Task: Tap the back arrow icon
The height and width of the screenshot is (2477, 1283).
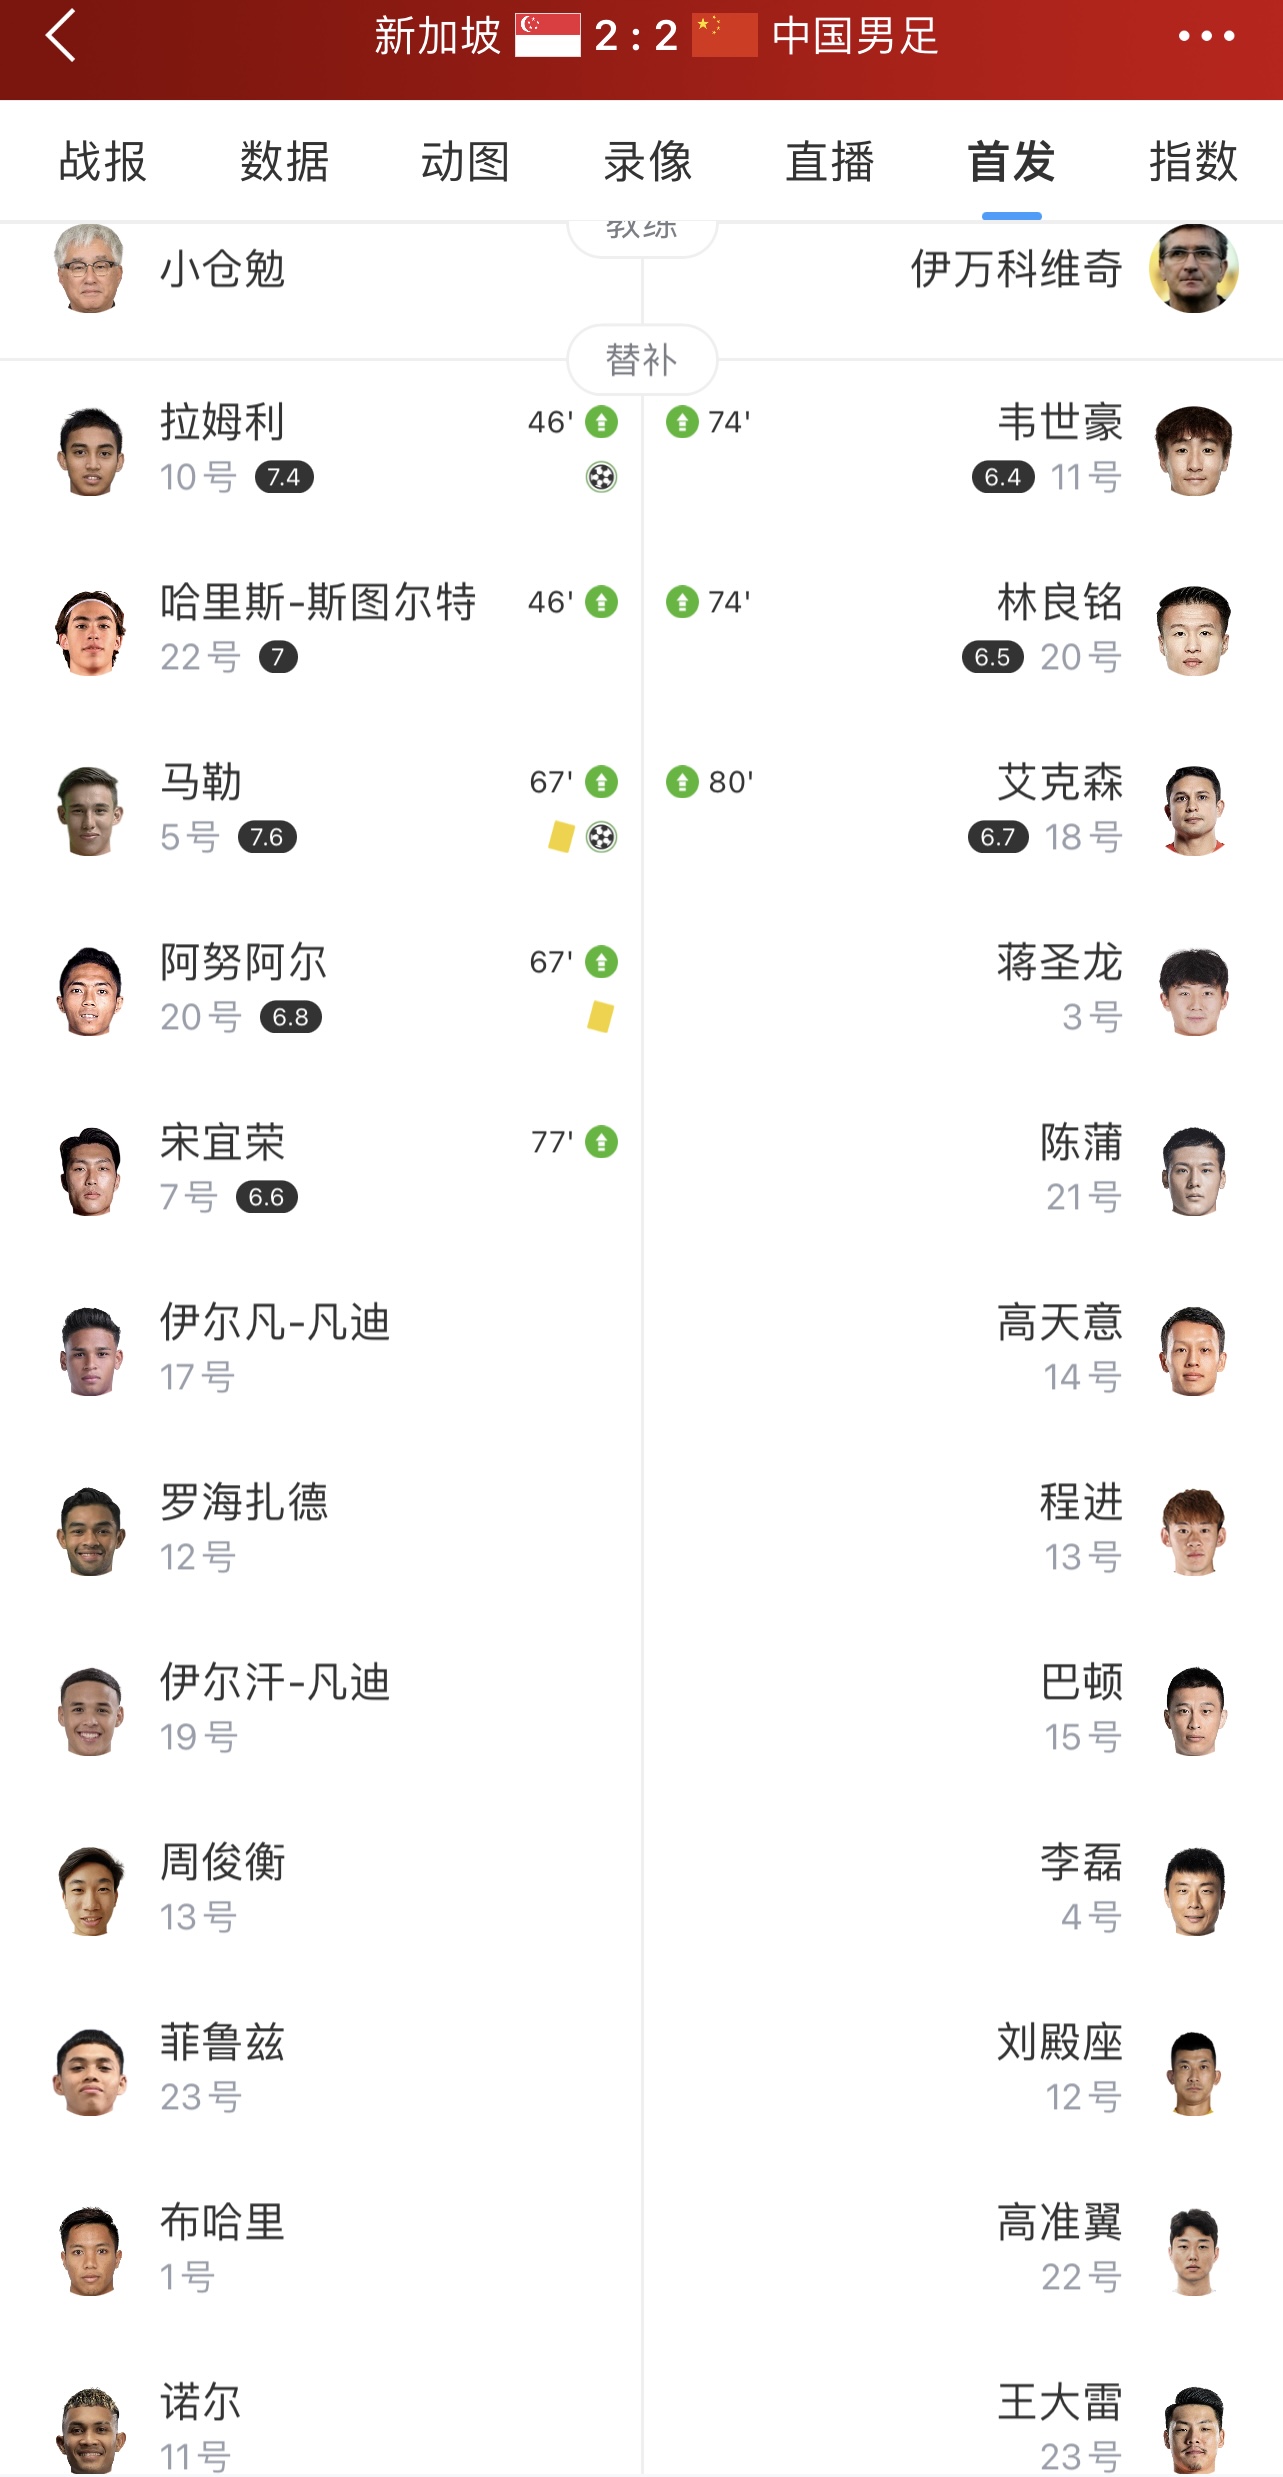Action: (x=61, y=37)
